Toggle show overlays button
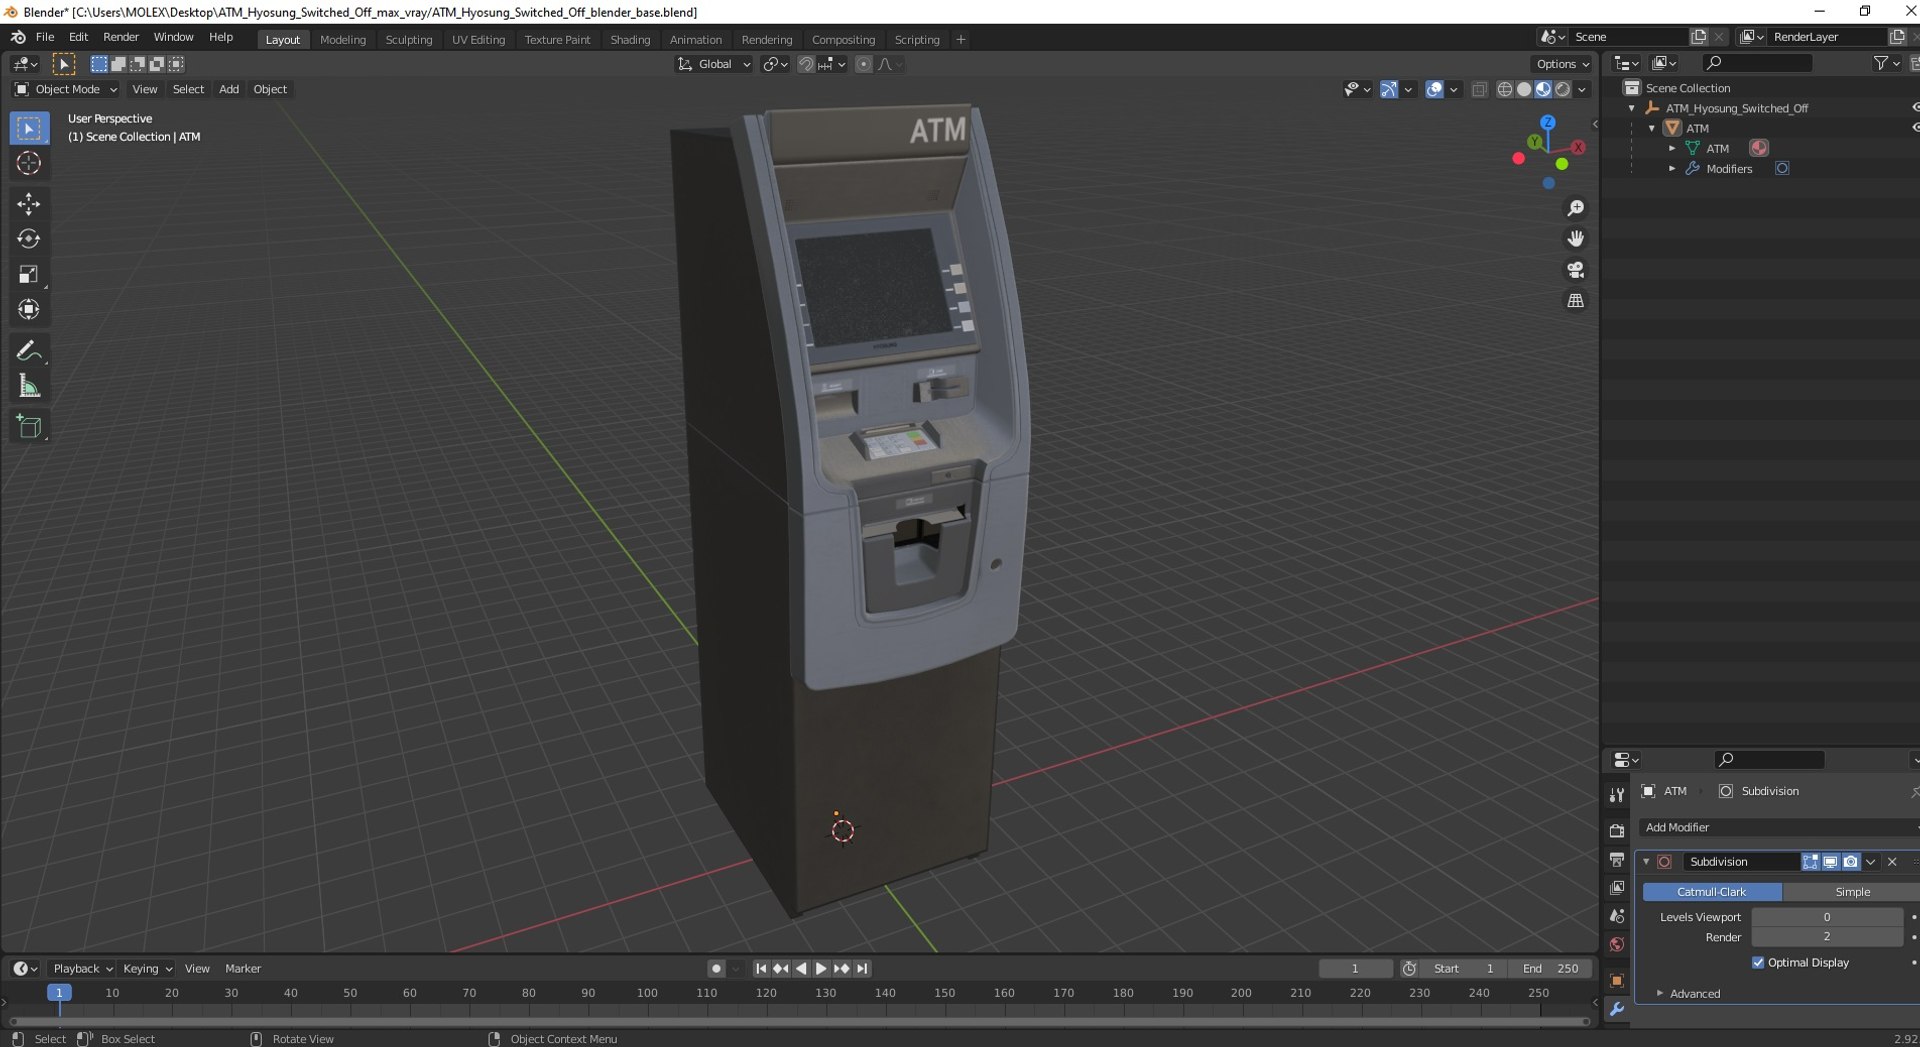The image size is (1920, 1047). (1435, 89)
